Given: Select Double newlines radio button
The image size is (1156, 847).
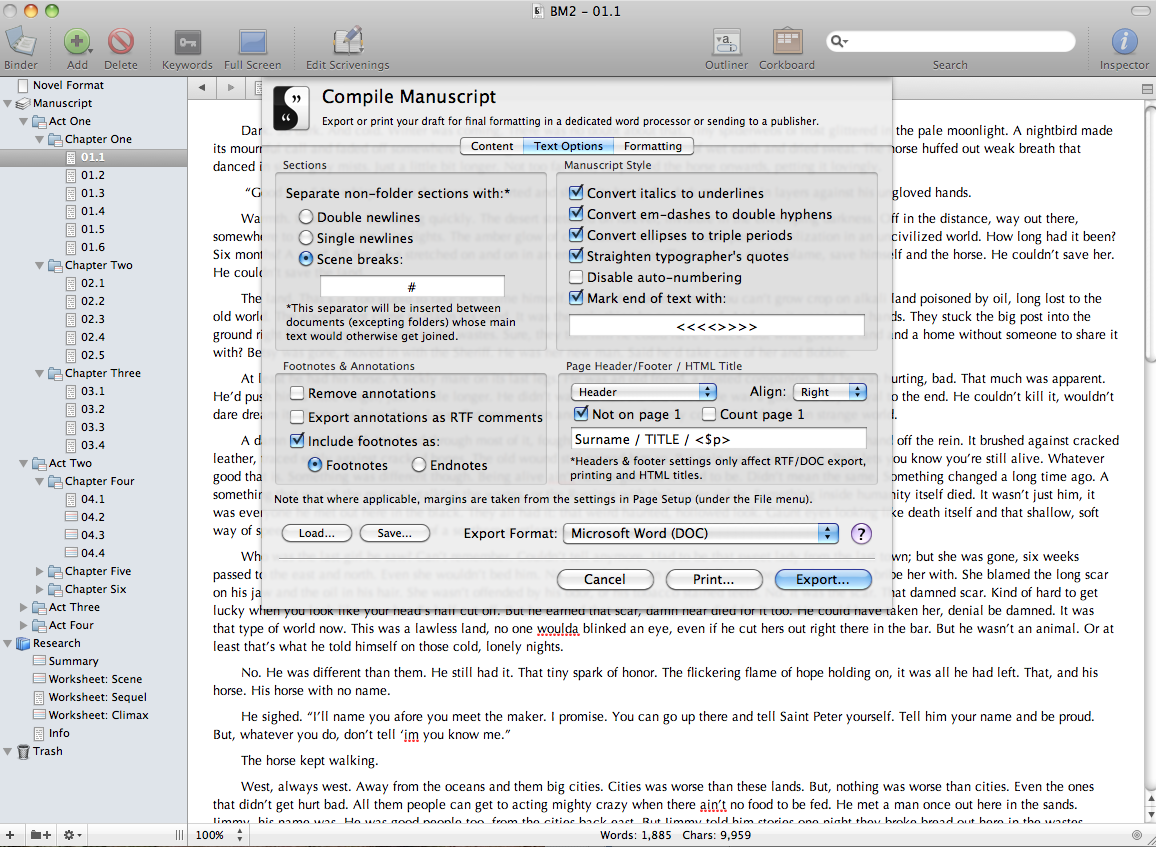Looking at the screenshot, I should (x=306, y=217).
